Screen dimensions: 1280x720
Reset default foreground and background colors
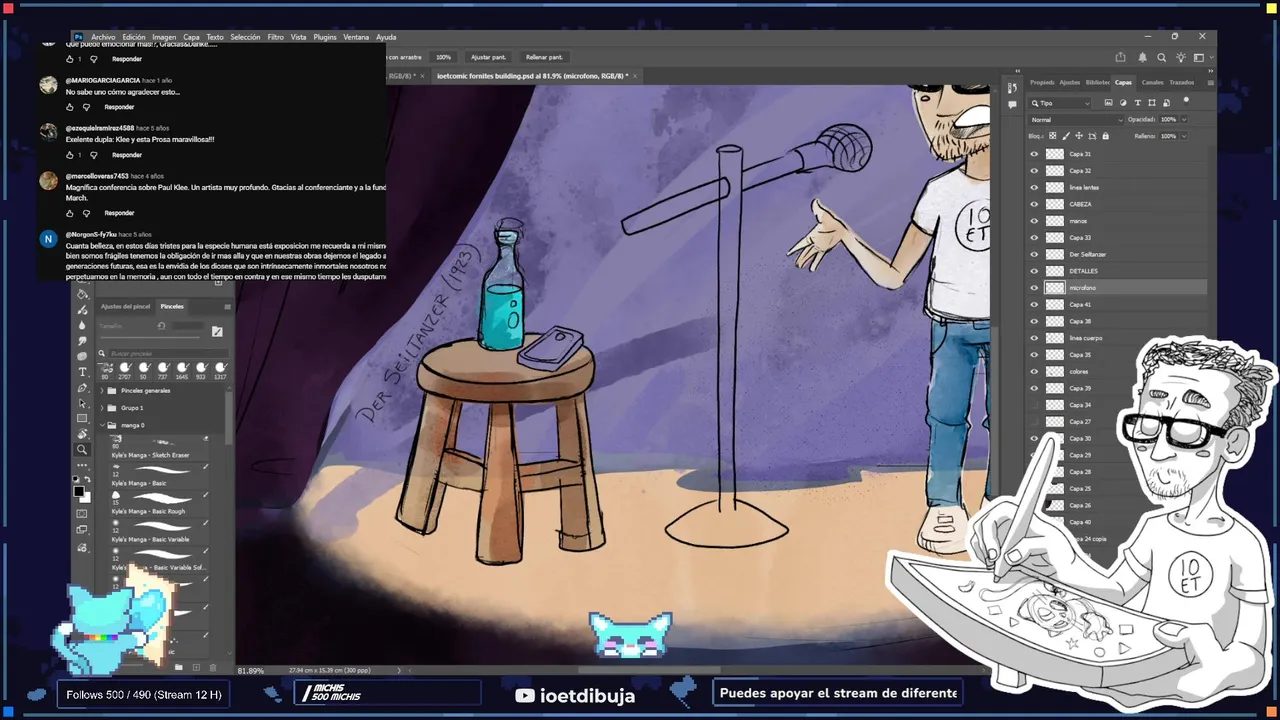75,479
